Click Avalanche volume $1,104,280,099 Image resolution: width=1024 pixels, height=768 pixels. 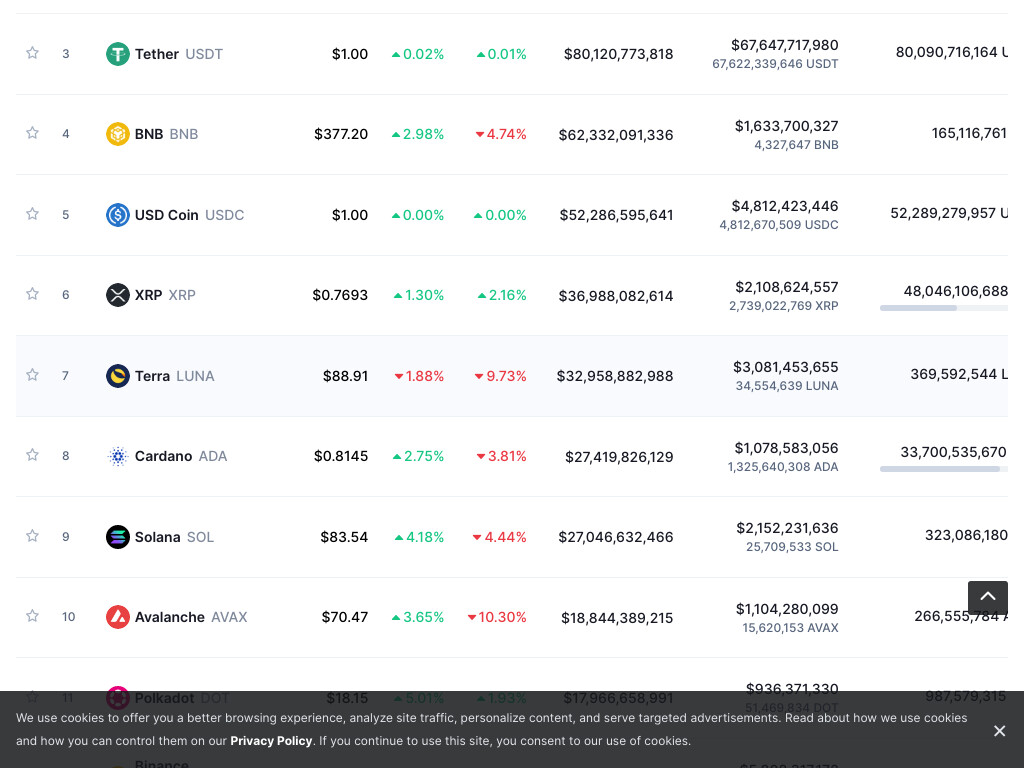click(x=787, y=609)
